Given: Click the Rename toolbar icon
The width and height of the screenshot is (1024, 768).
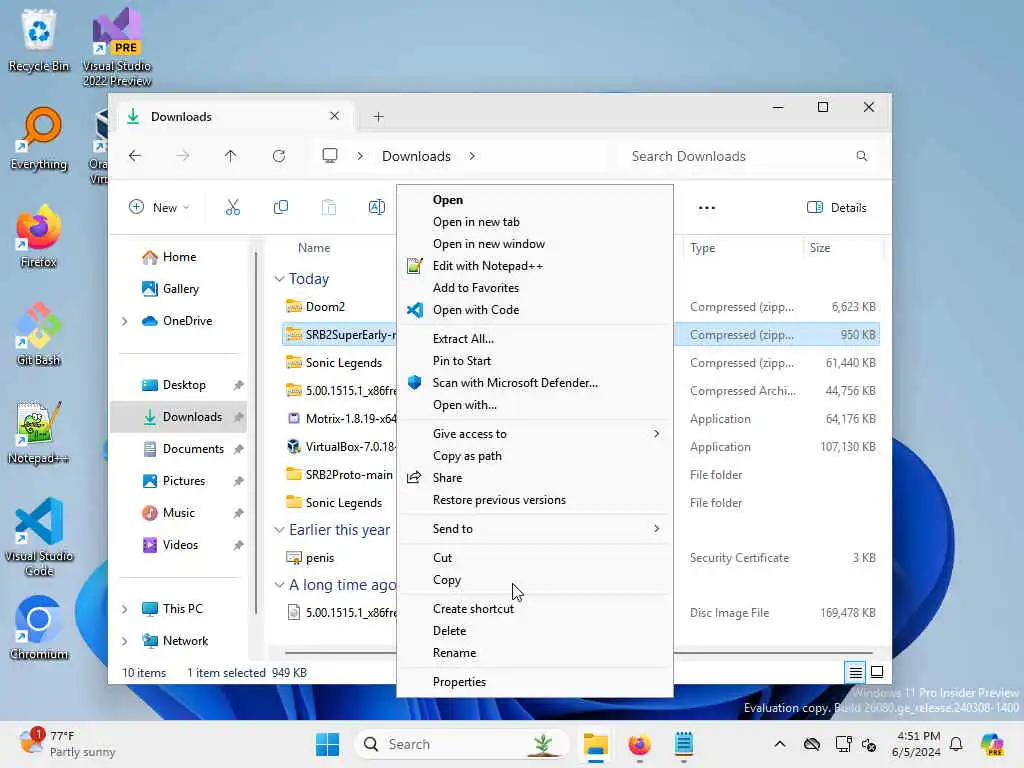Looking at the screenshot, I should click(377, 208).
